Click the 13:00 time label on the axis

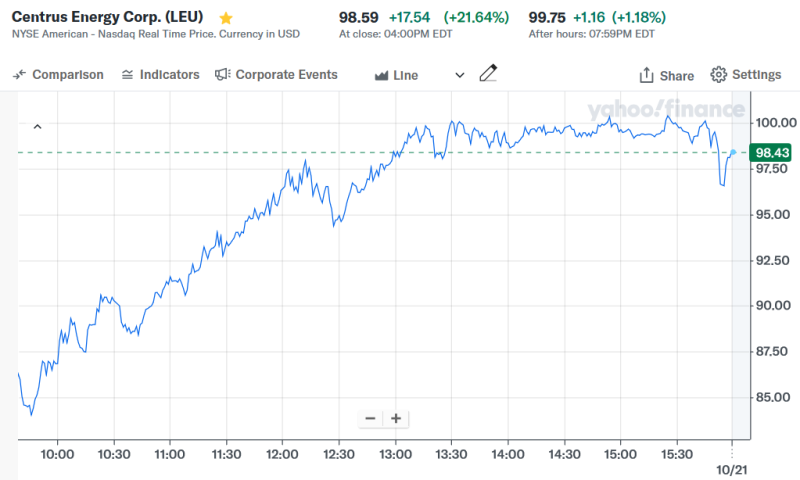(x=396, y=454)
